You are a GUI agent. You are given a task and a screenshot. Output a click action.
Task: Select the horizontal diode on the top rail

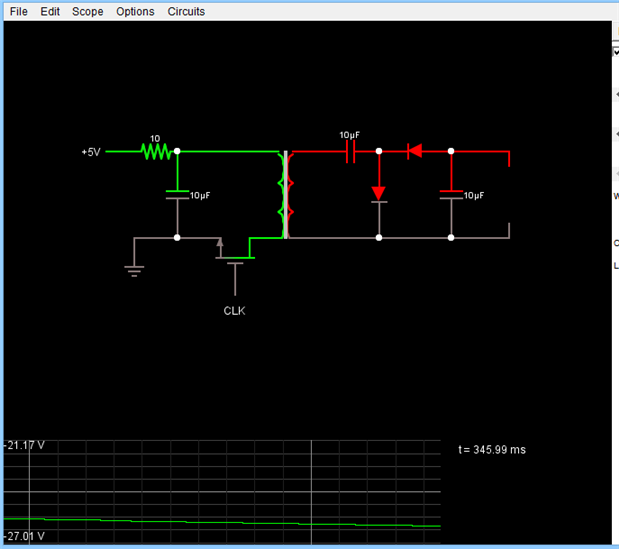click(415, 151)
